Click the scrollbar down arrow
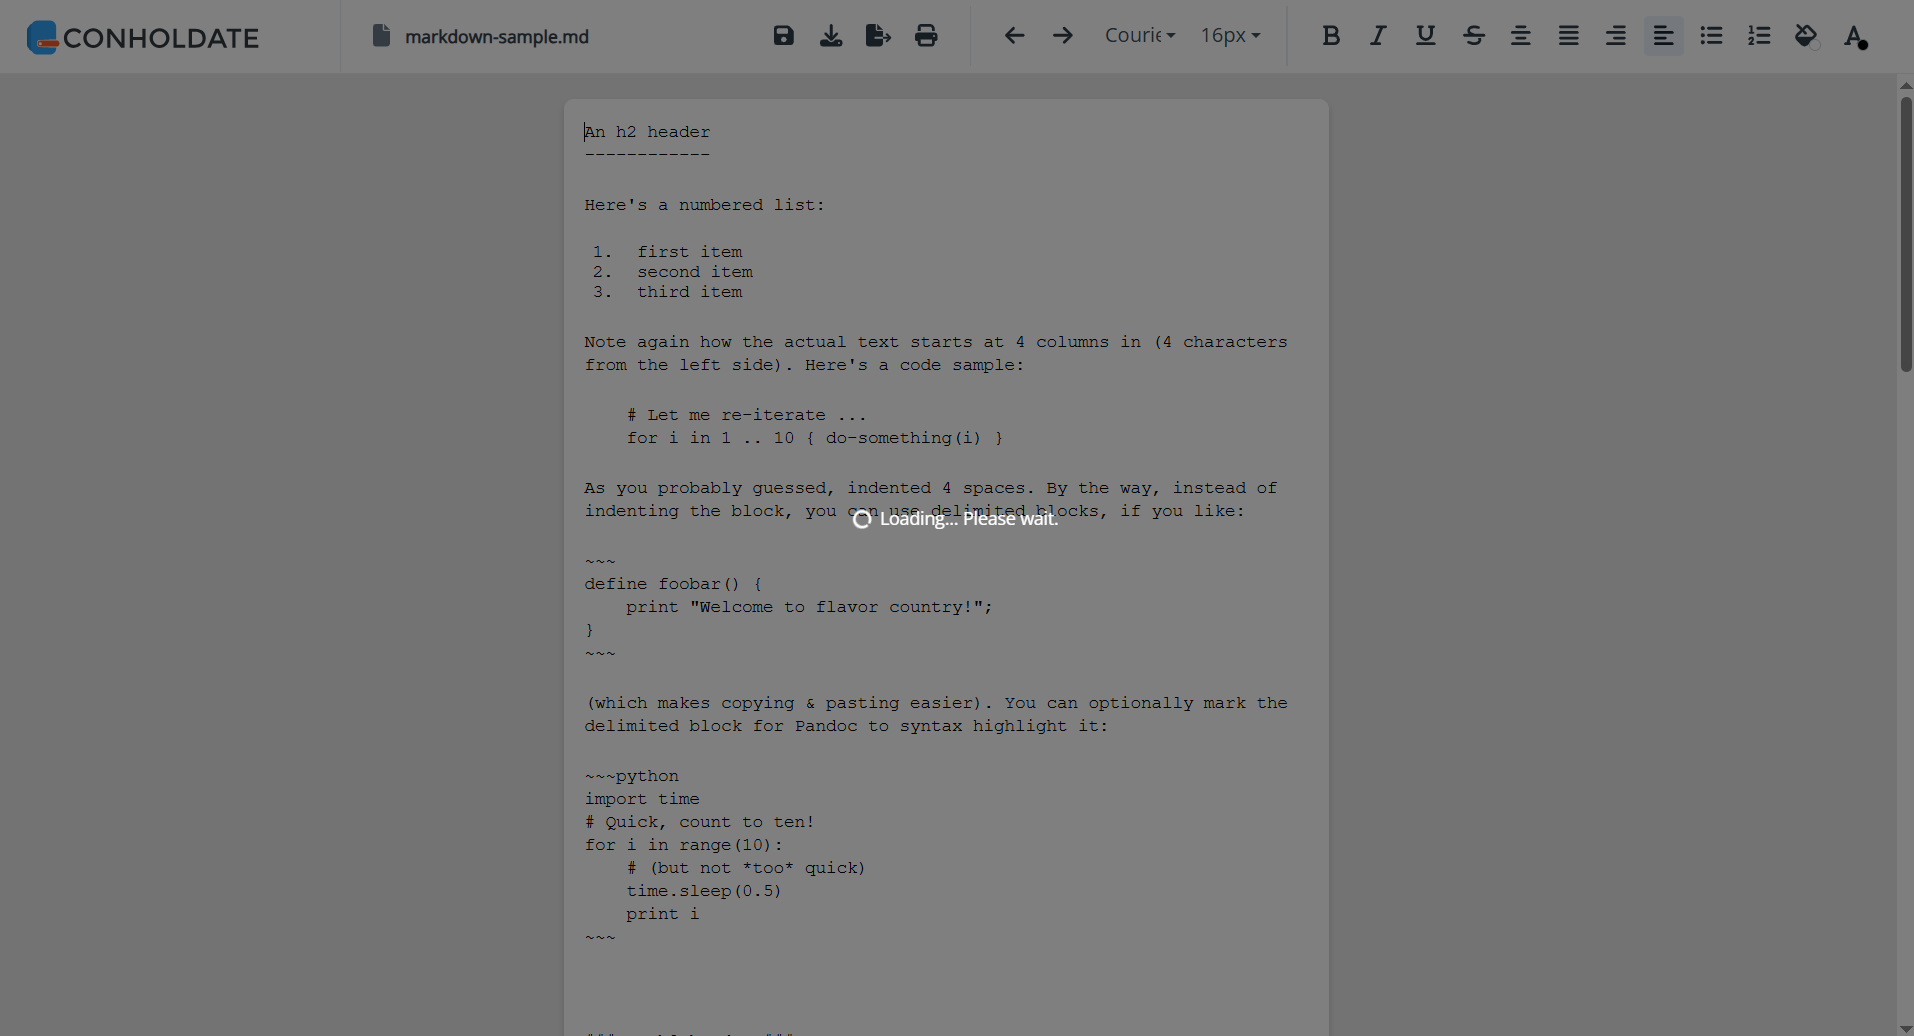 point(1906,1029)
